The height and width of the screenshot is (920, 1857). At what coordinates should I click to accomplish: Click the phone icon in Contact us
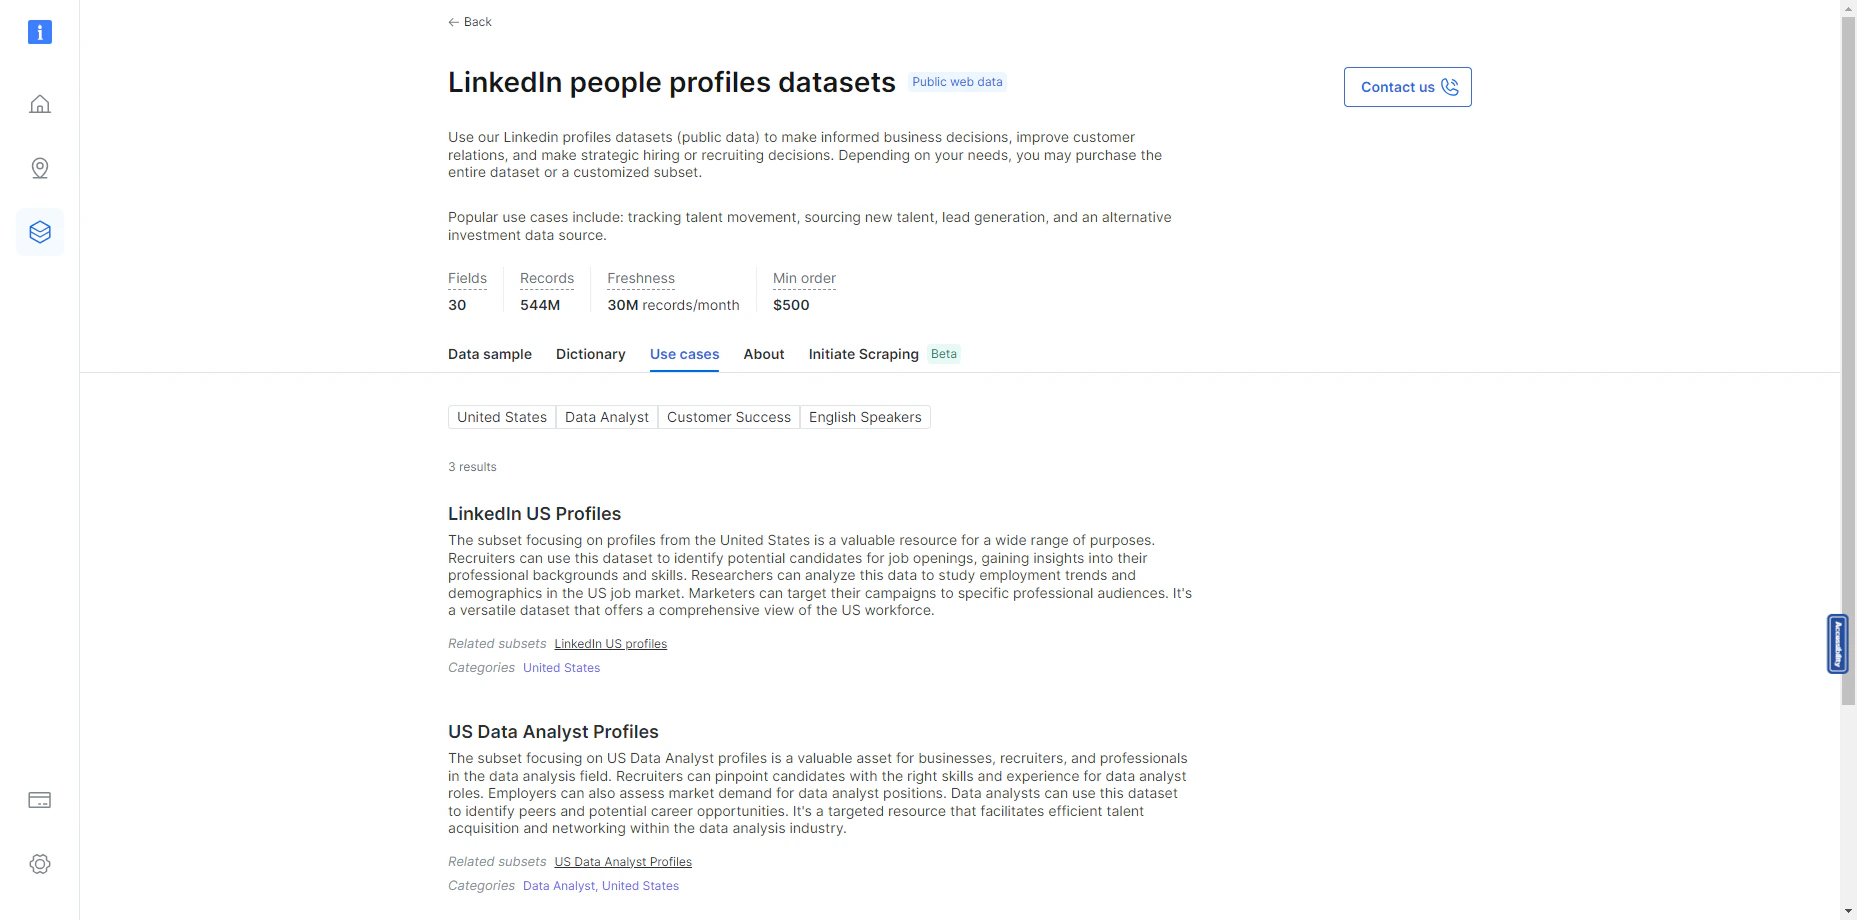tap(1450, 87)
